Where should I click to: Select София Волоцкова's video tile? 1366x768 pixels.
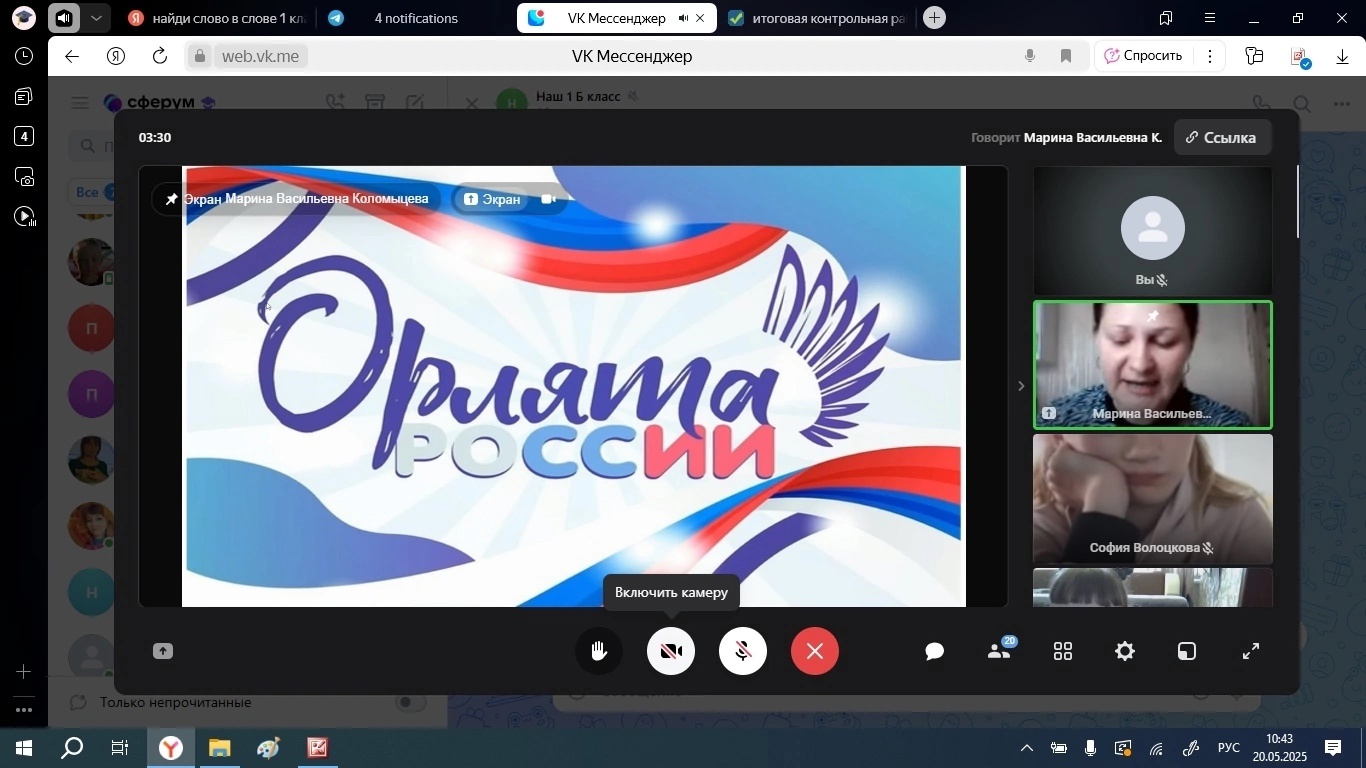point(1152,499)
